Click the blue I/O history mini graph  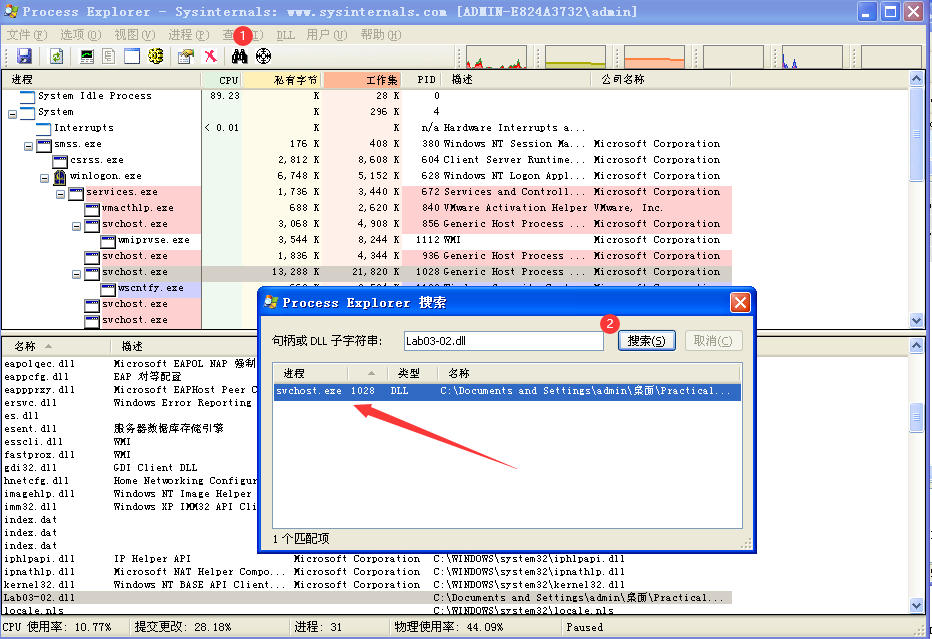pos(812,57)
